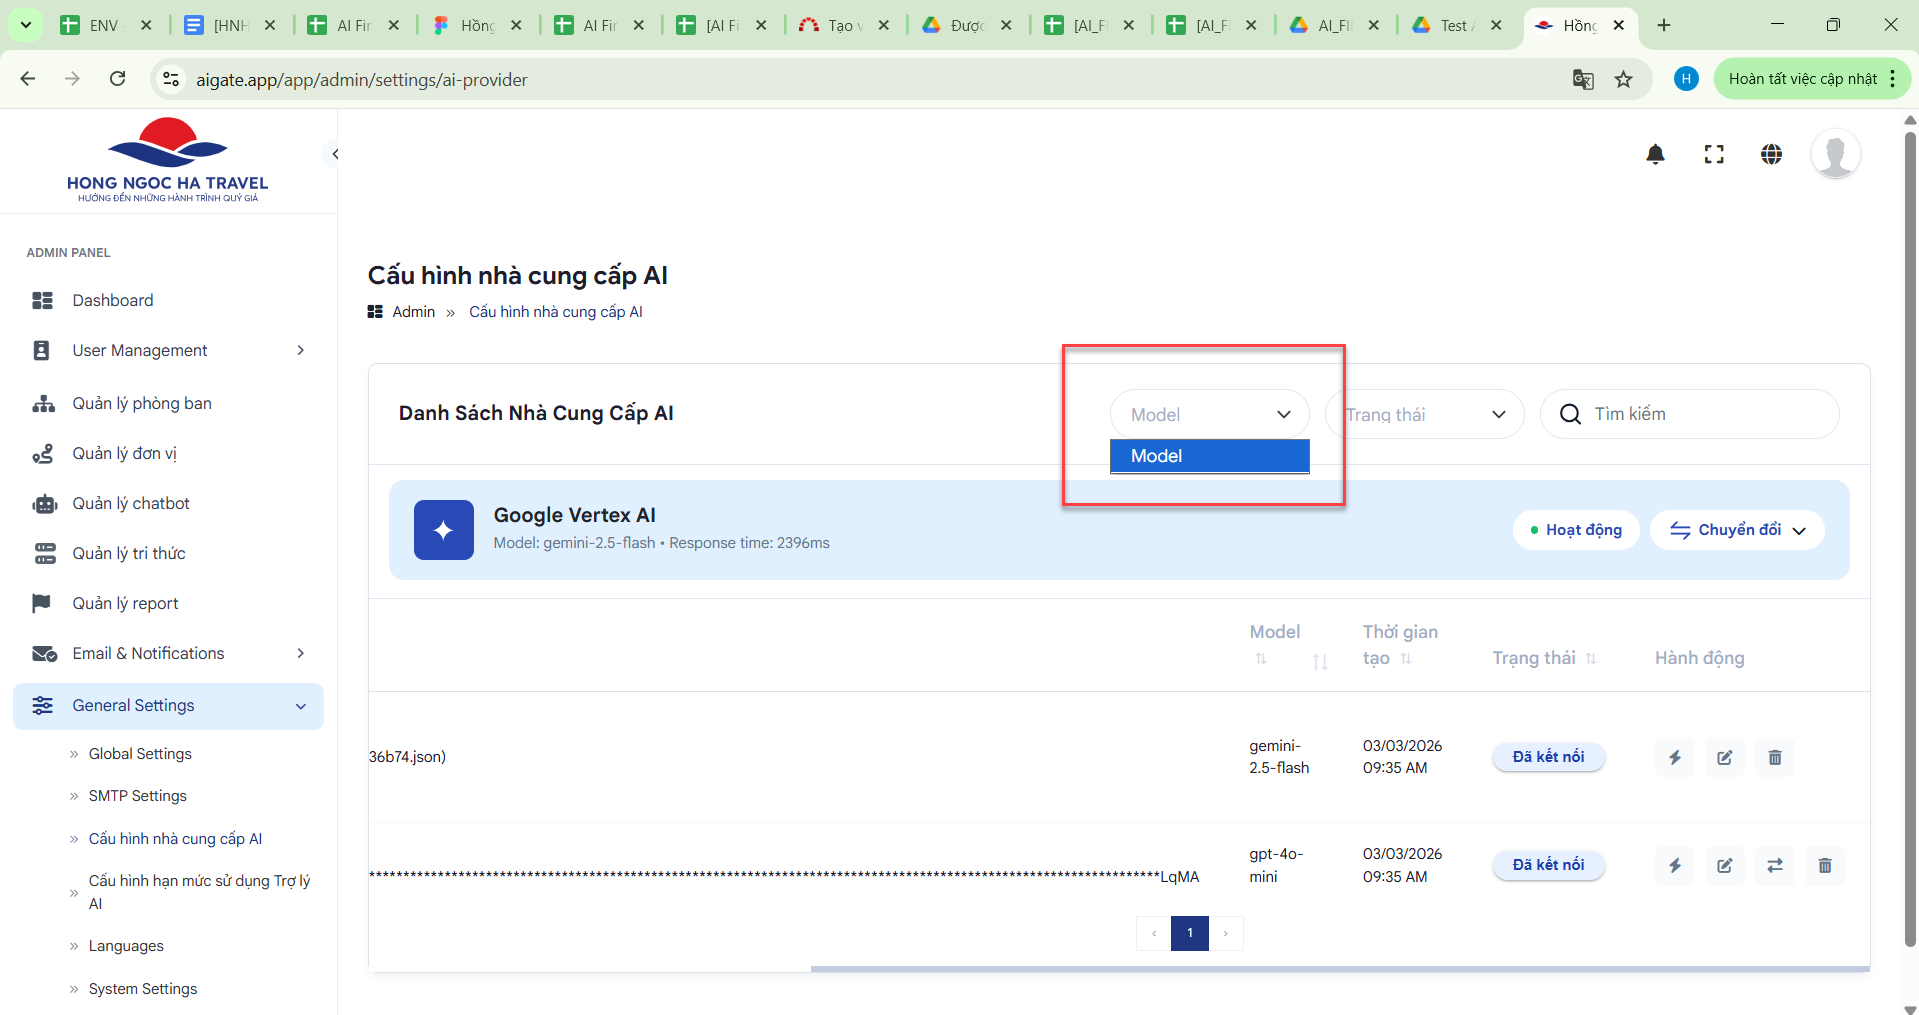
Task: Click the switch arrows icon for gpt-4o-mini
Action: [x=1774, y=866]
